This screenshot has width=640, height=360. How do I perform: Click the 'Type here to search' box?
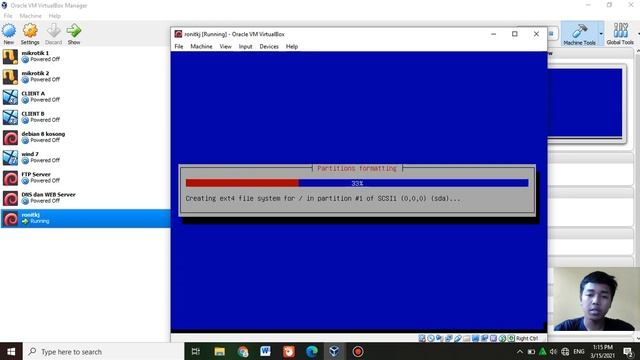(x=104, y=351)
